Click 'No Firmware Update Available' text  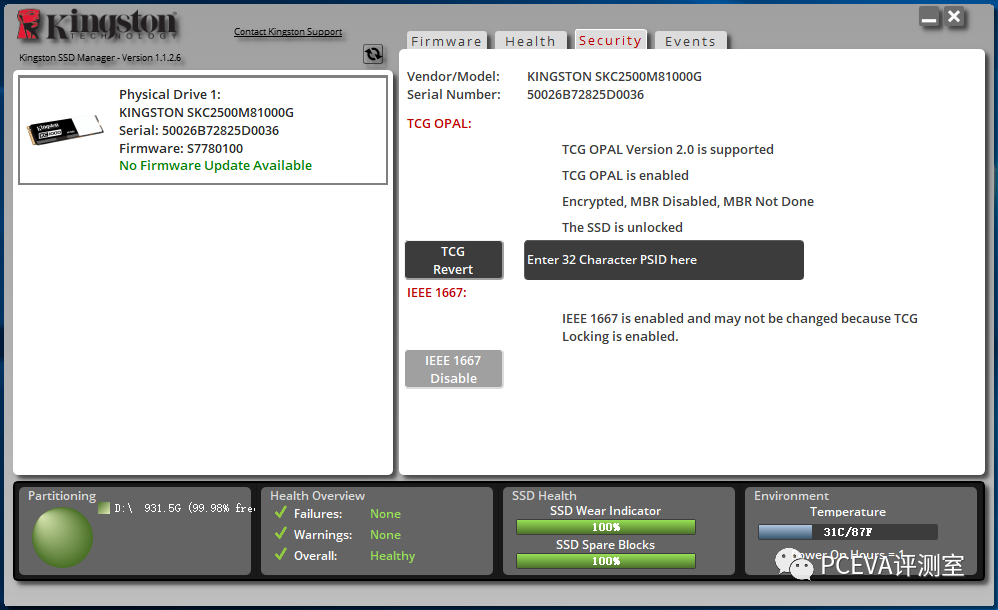click(x=215, y=166)
